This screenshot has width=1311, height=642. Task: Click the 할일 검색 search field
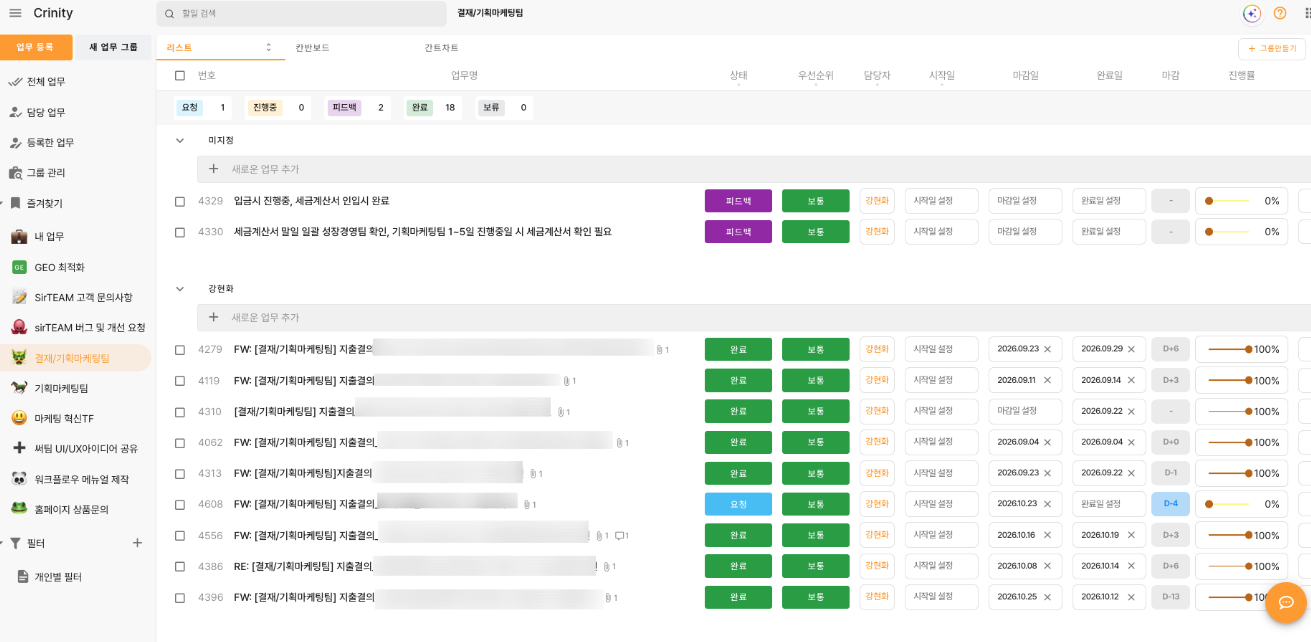(301, 14)
